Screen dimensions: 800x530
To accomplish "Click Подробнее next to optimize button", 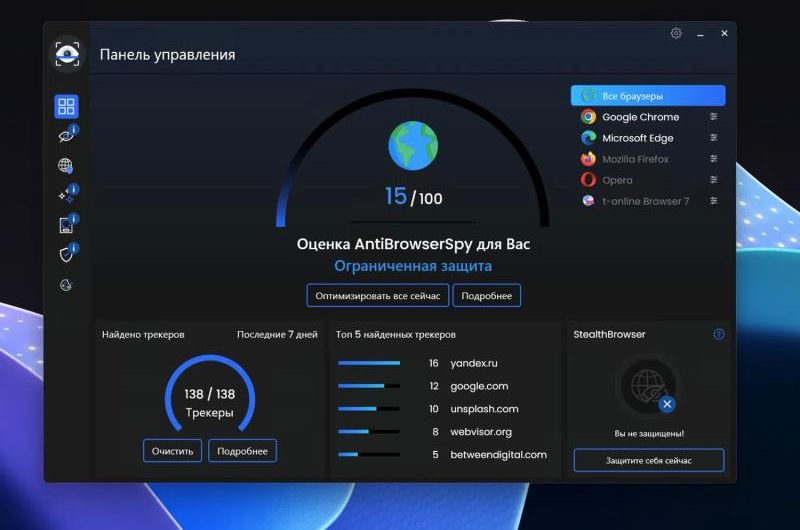I will (487, 295).
